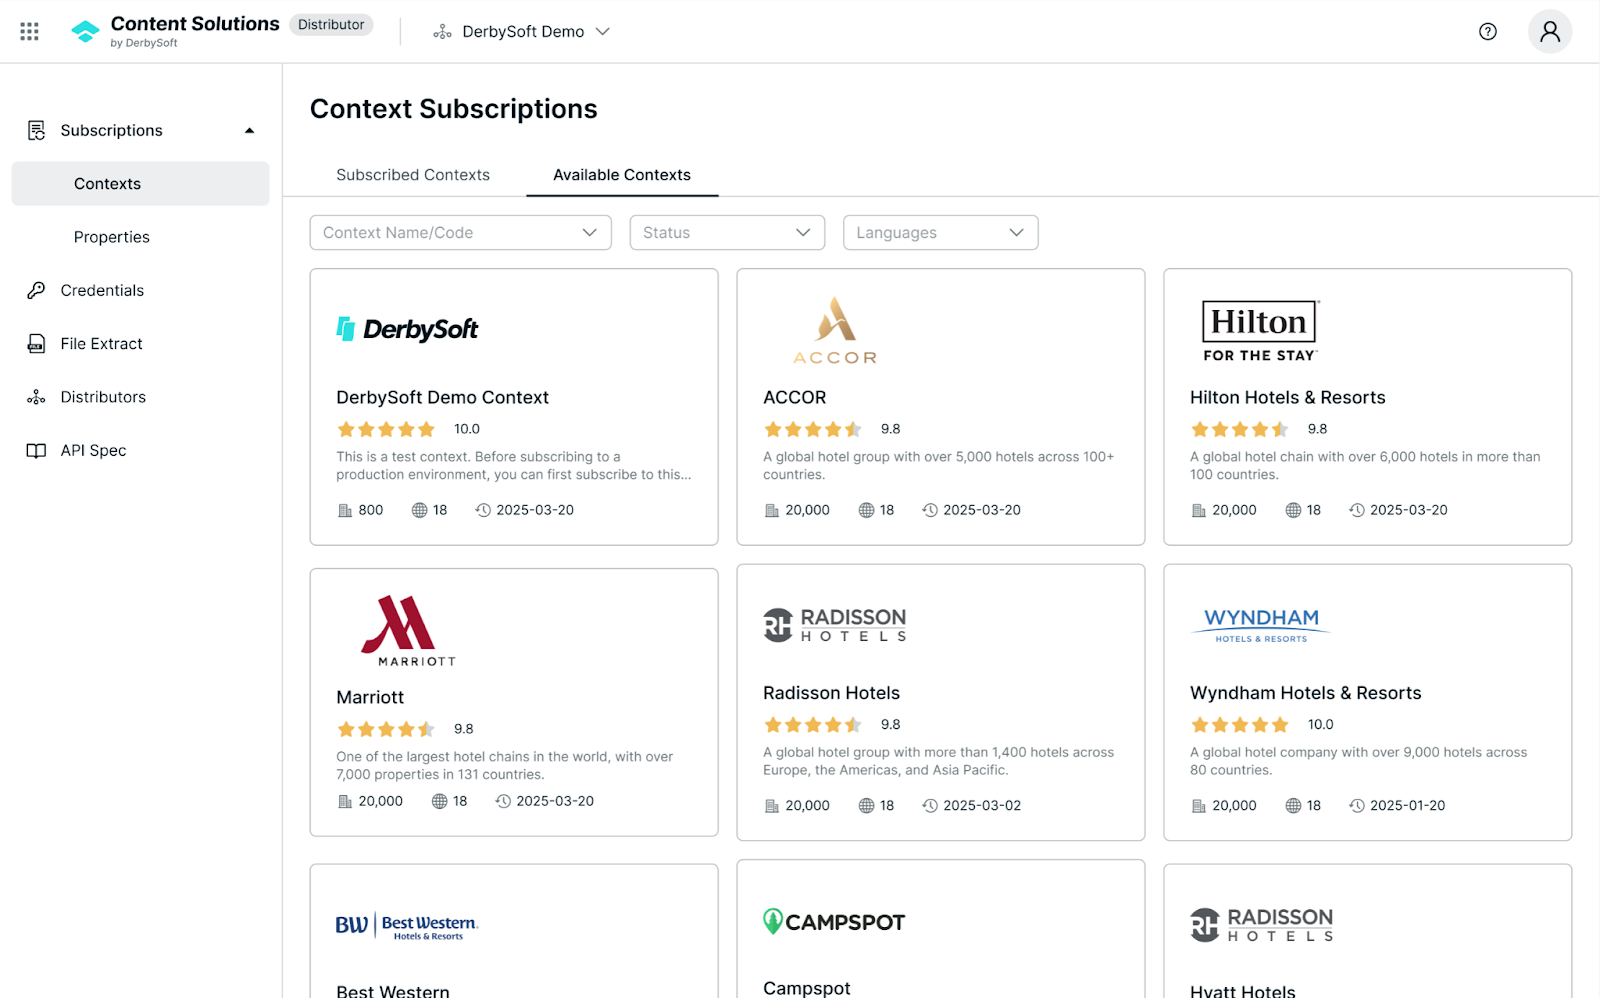Click the Content Solutions logo icon
This screenshot has height=998, width=1600.
point(86,32)
